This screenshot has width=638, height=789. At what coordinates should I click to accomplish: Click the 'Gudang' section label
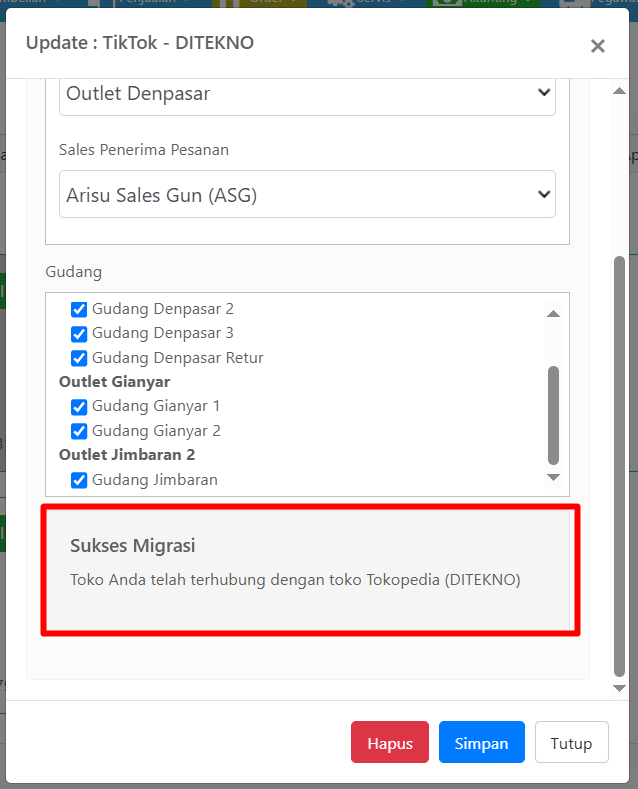pyautogui.click(x=73, y=272)
